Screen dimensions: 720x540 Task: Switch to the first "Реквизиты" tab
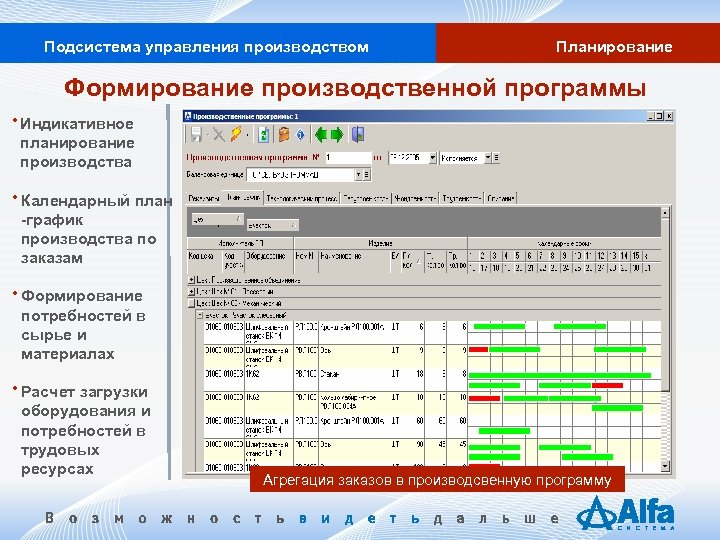point(204,198)
